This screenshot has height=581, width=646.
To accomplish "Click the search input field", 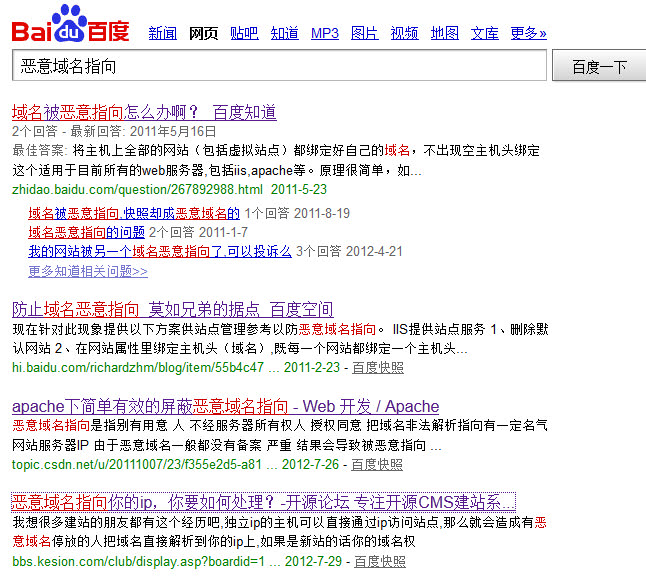I will (x=279, y=66).
